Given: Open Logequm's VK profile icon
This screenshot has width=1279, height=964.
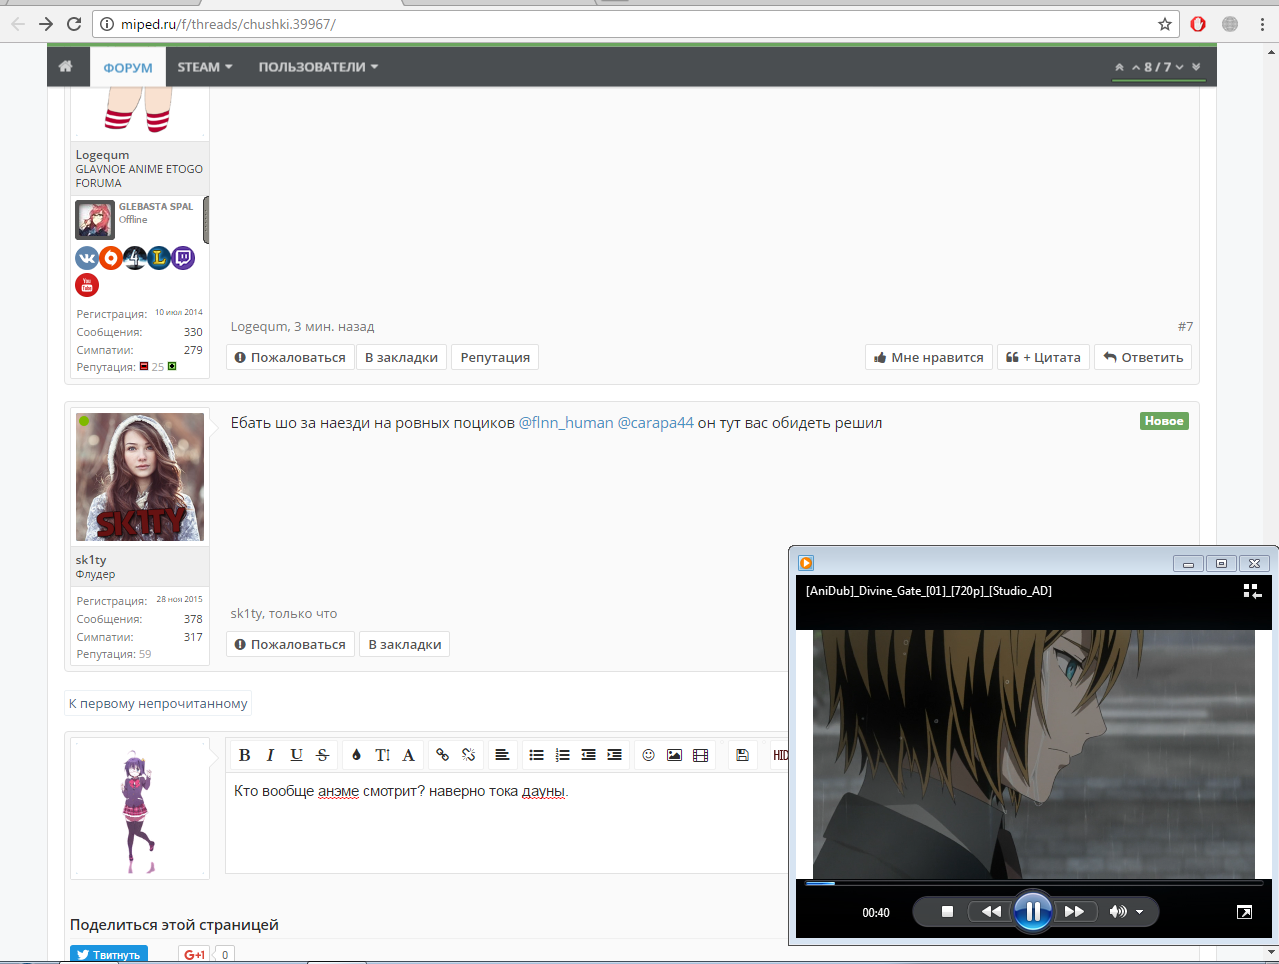Looking at the screenshot, I should tap(87, 258).
